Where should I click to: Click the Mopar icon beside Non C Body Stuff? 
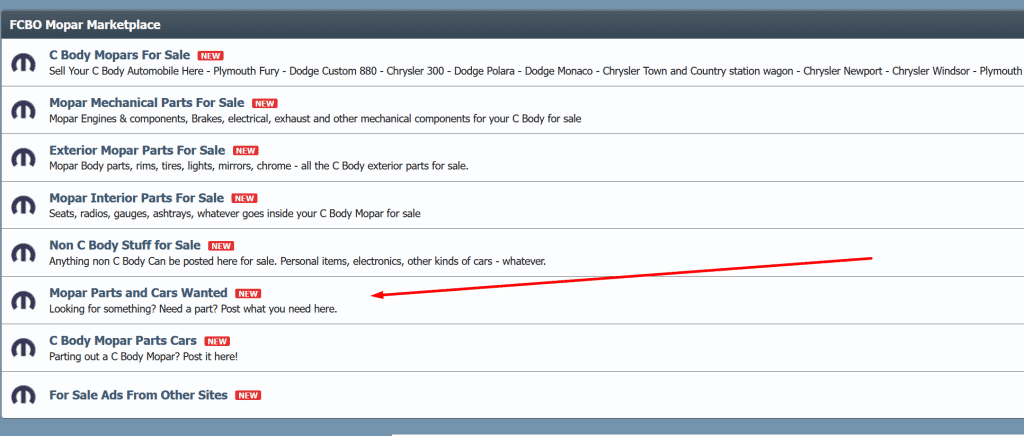click(23, 253)
